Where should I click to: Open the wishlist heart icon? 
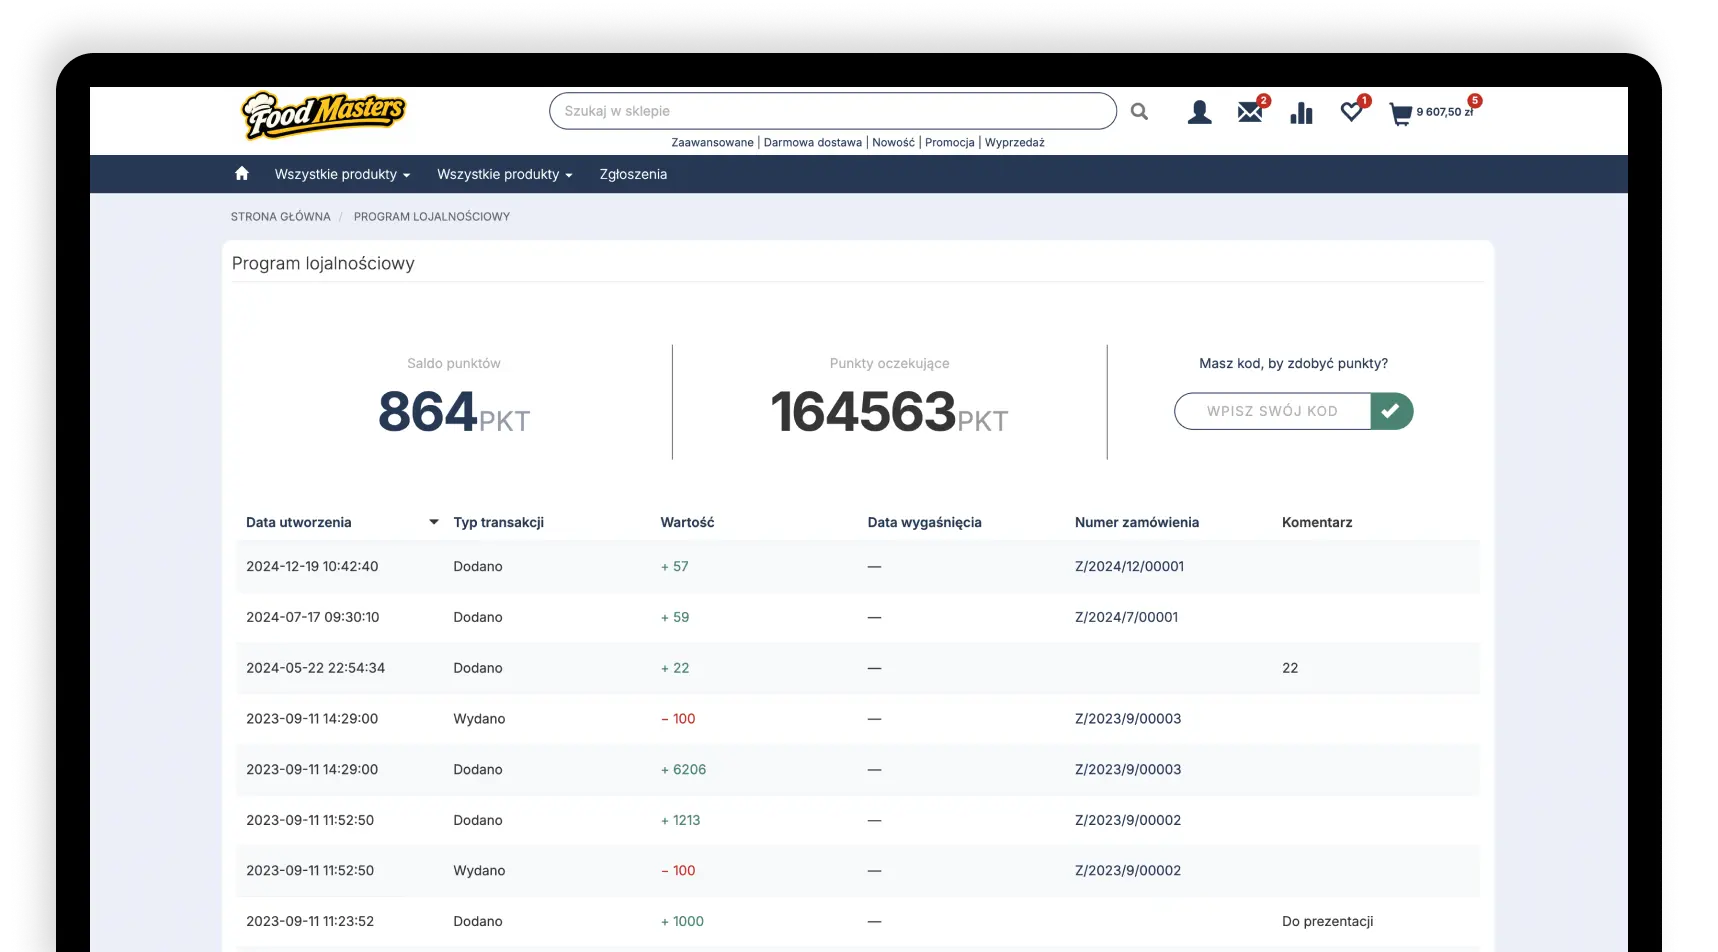tap(1351, 112)
